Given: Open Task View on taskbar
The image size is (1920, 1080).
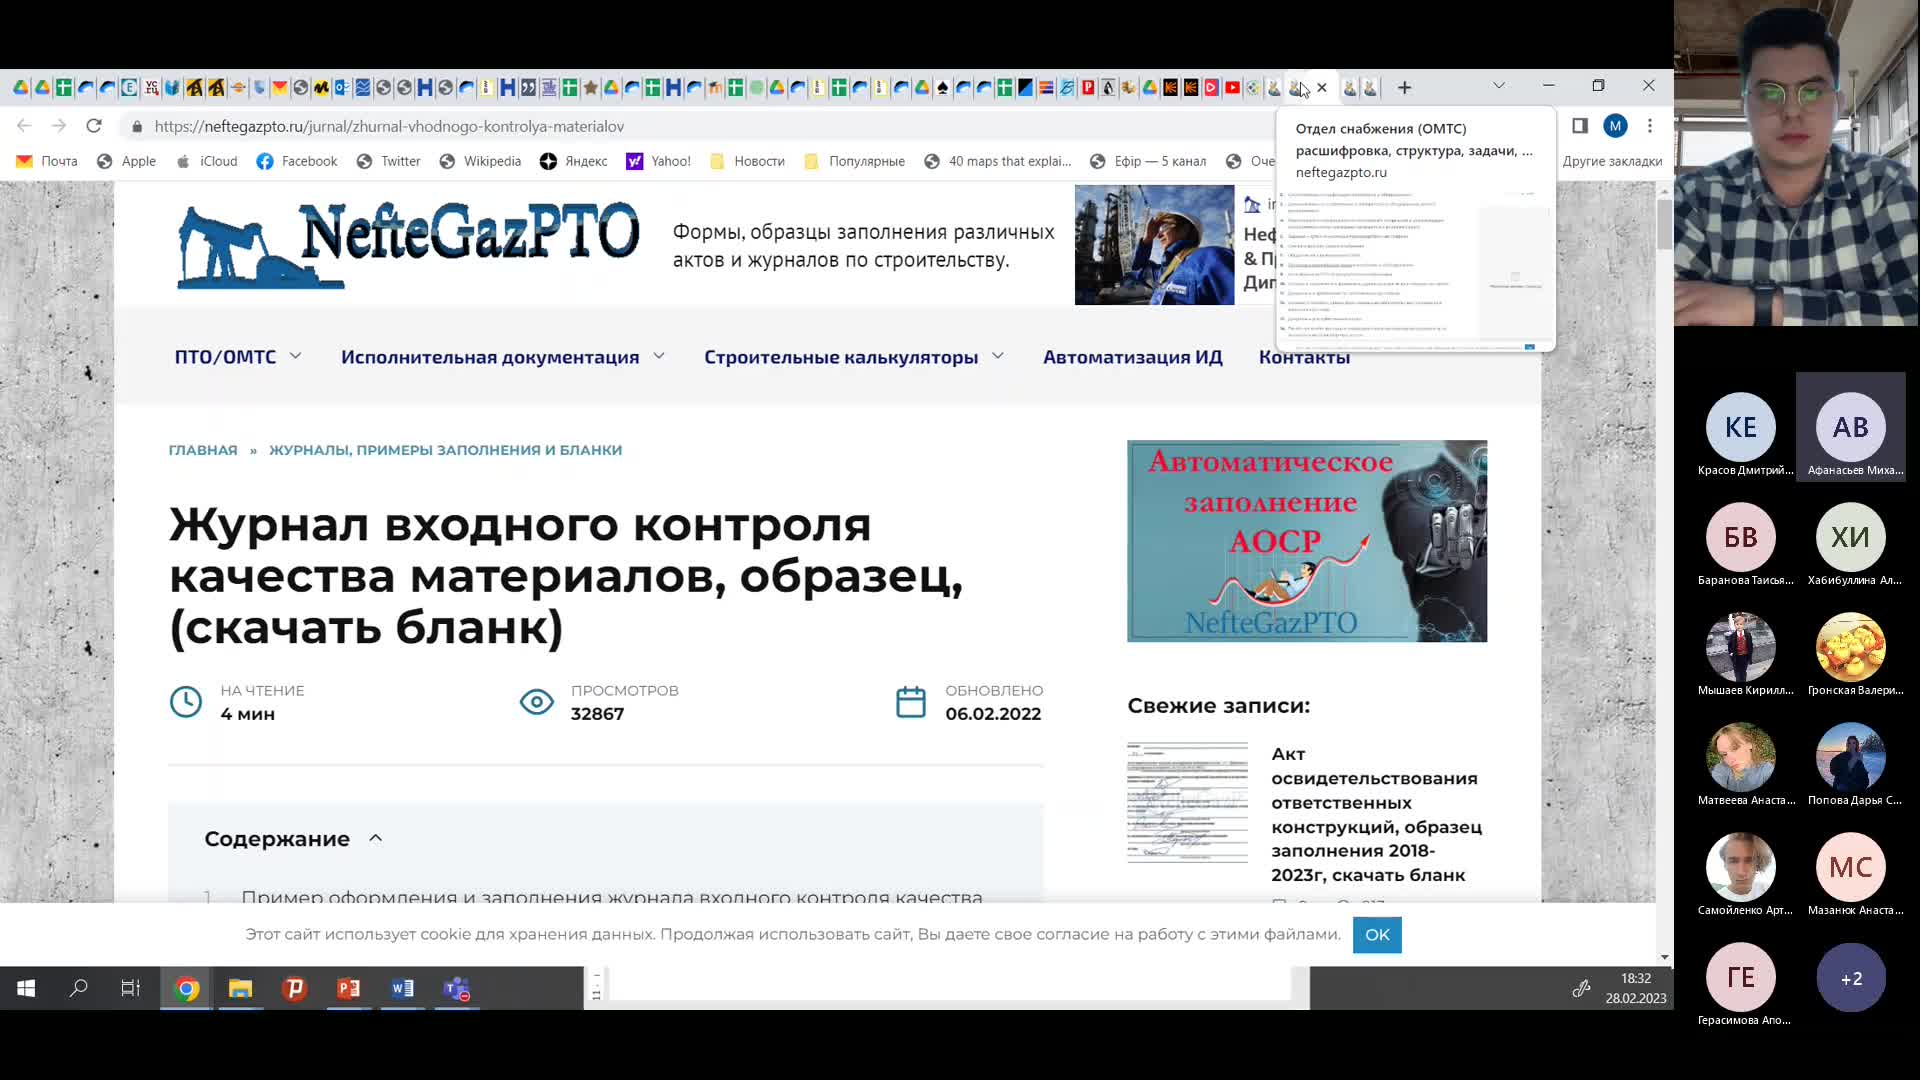Looking at the screenshot, I should click(130, 989).
